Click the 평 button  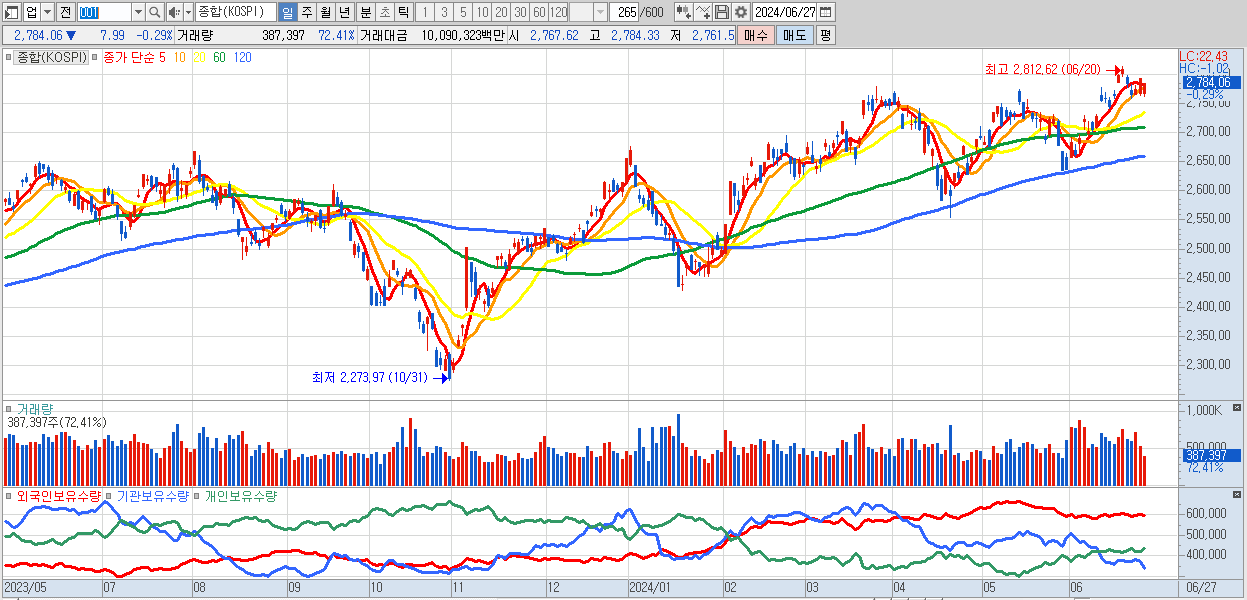(x=825, y=35)
